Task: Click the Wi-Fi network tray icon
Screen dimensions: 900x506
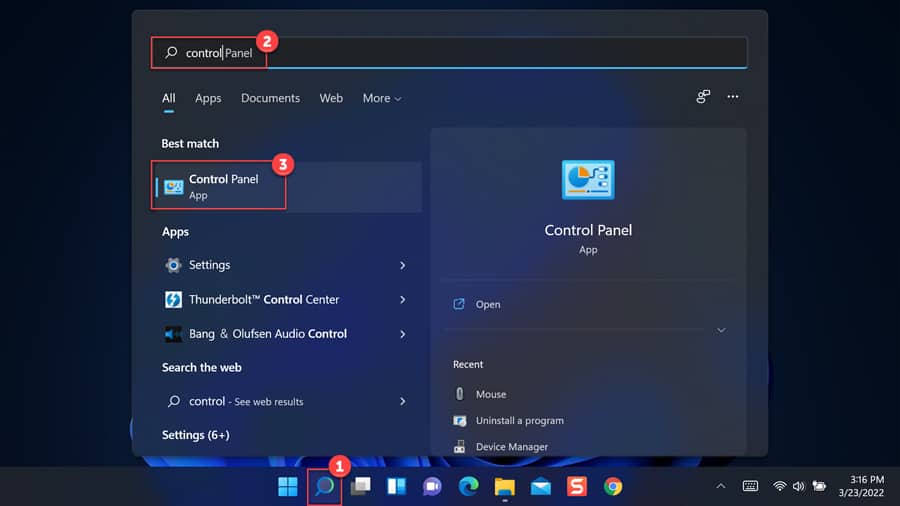Action: pyautogui.click(x=779, y=486)
